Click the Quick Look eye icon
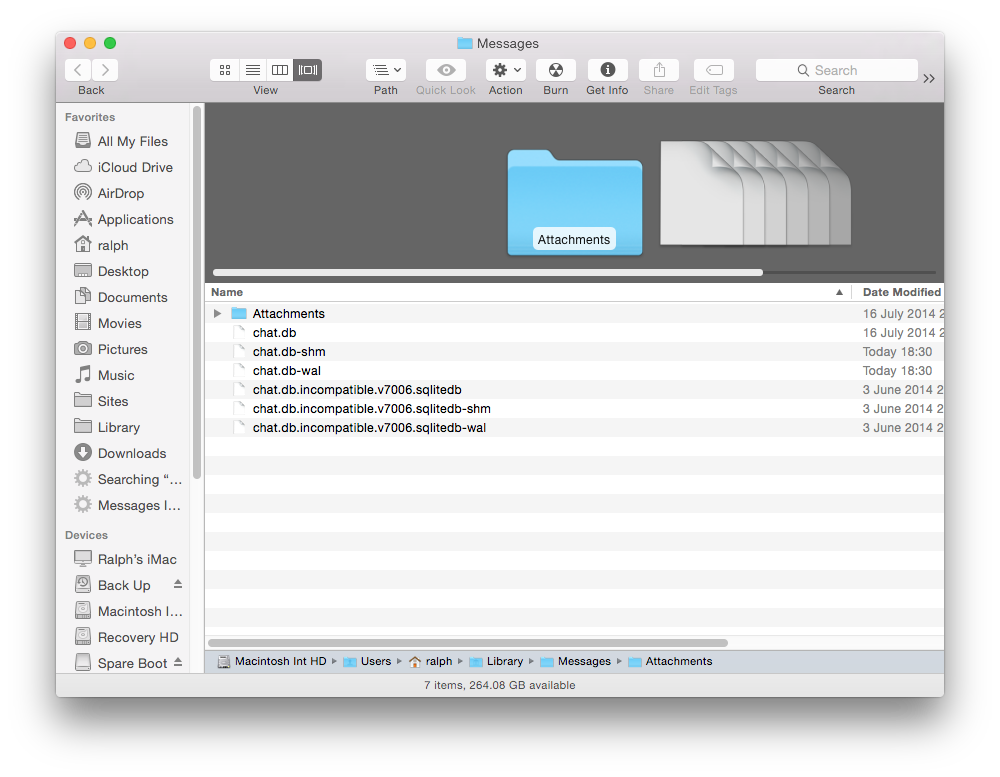 (446, 70)
